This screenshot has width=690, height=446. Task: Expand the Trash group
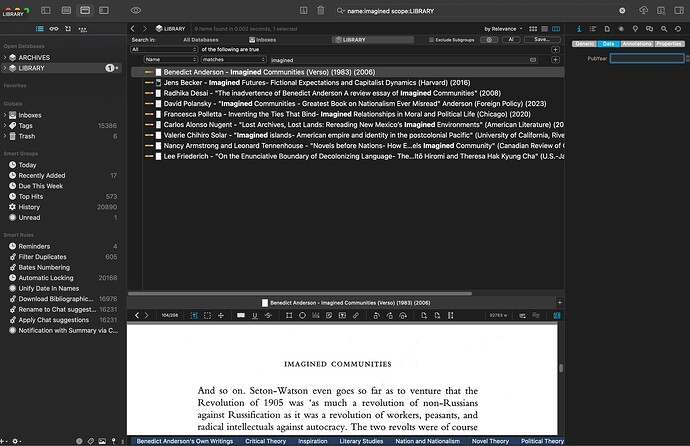pos(5,136)
